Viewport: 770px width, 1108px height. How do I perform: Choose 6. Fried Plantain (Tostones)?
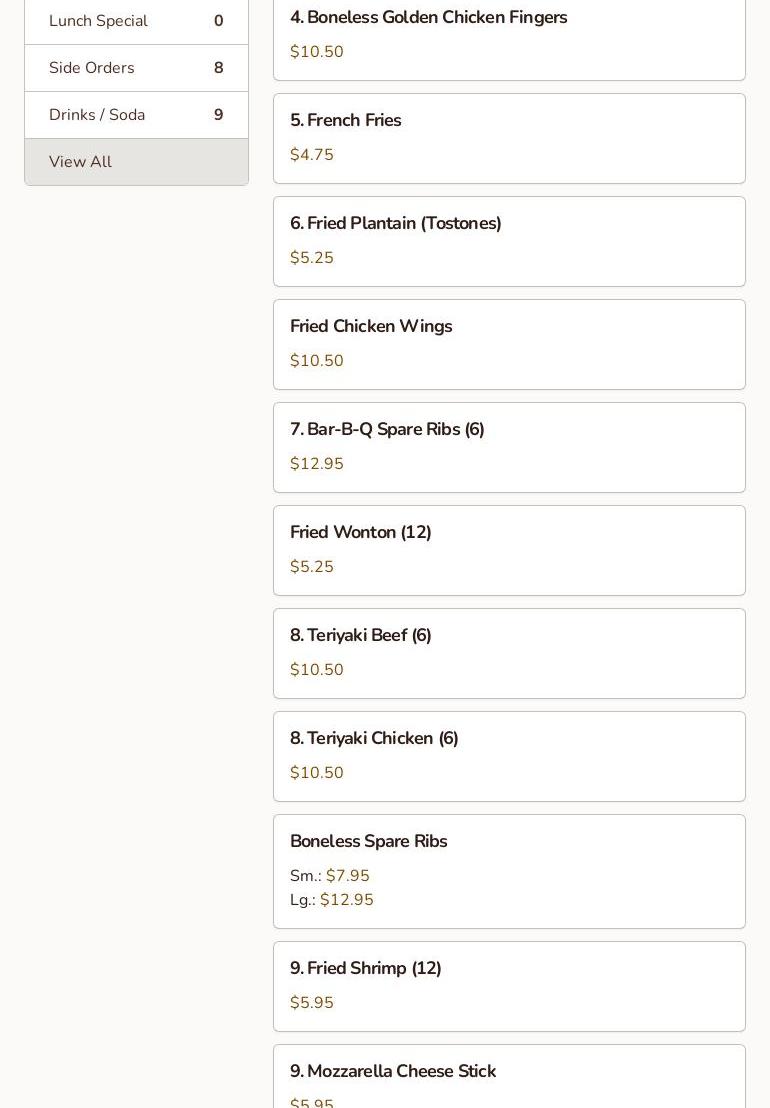[395, 224]
